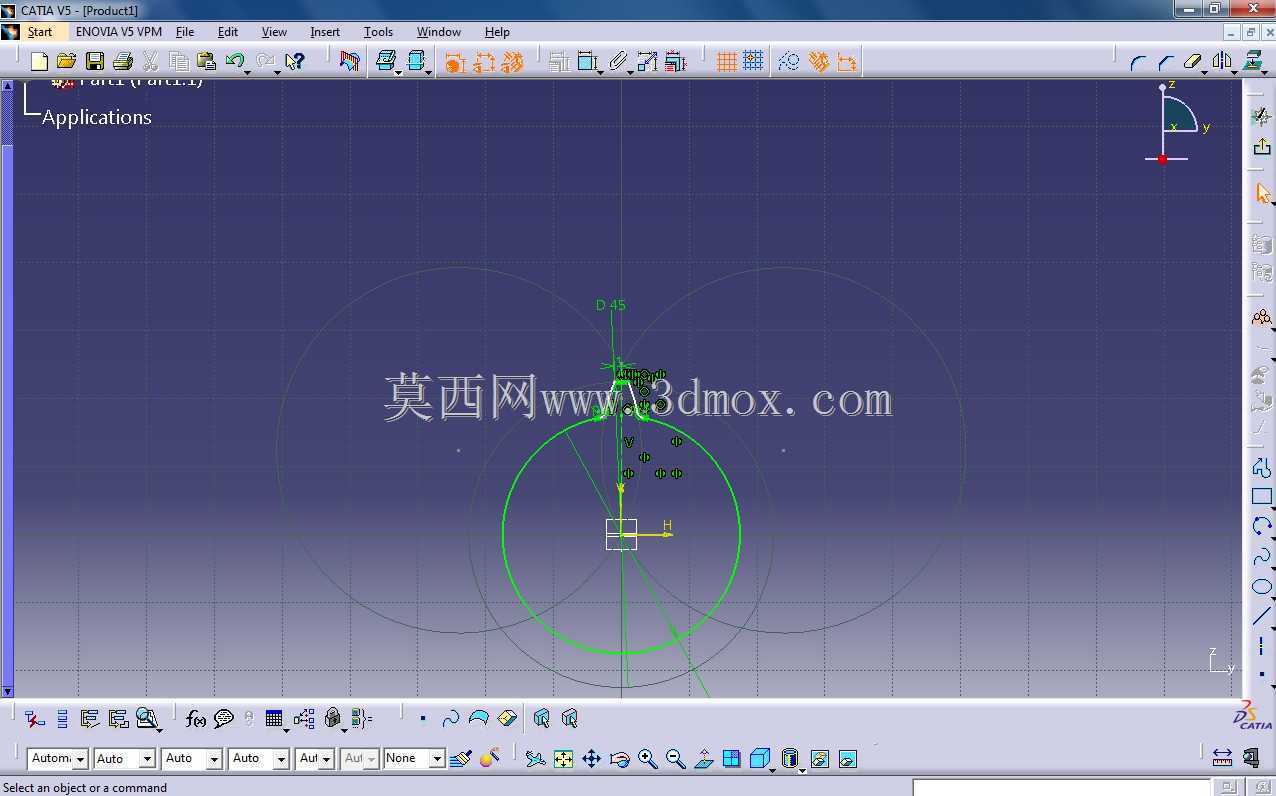Viewport: 1276px width, 796px height.
Task: Open the Window menu
Action: pos(439,32)
